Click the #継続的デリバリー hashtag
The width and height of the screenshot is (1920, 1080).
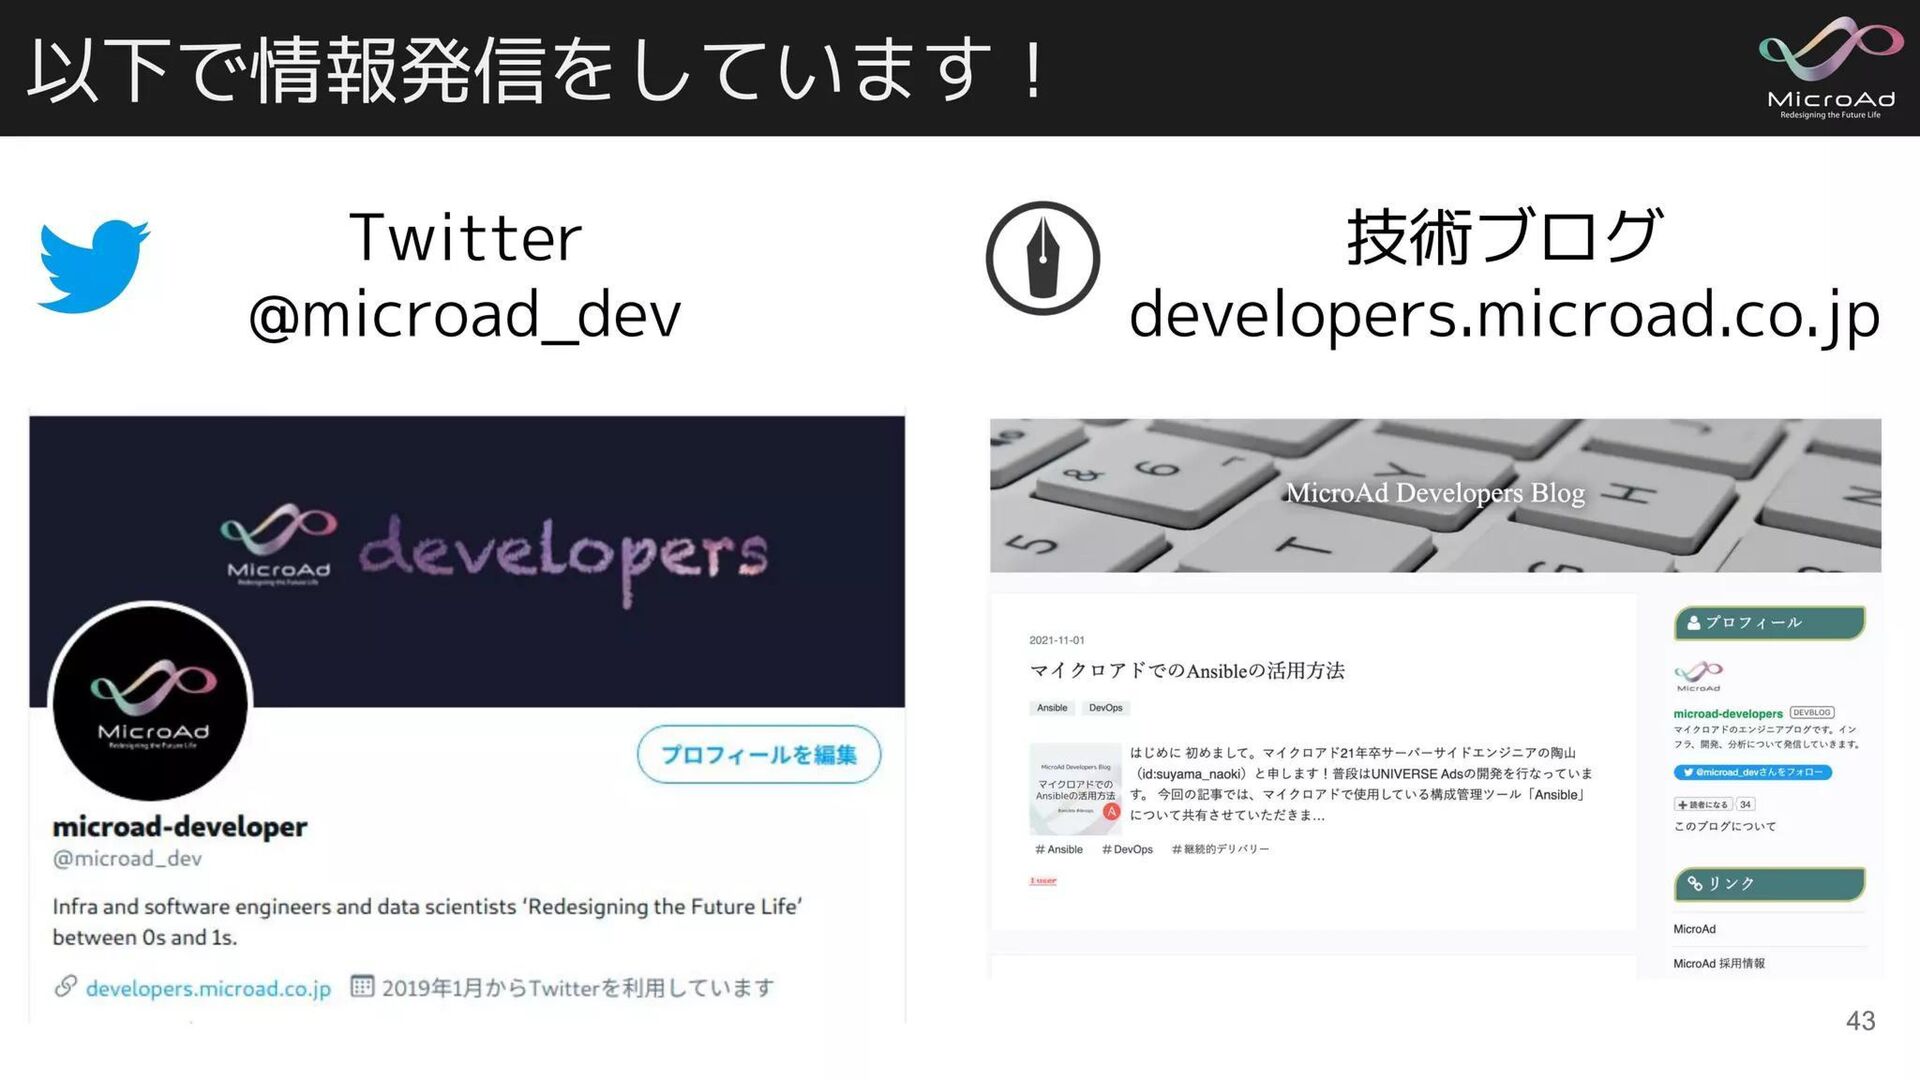coord(1220,849)
